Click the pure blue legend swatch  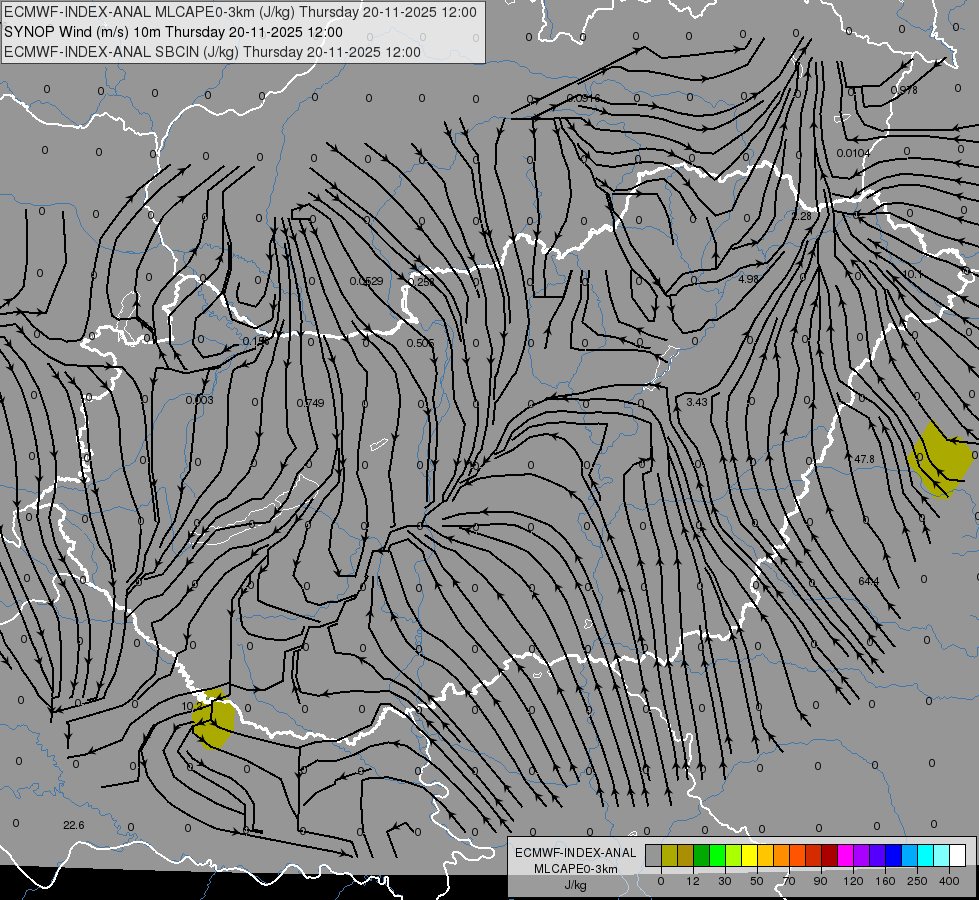(894, 855)
